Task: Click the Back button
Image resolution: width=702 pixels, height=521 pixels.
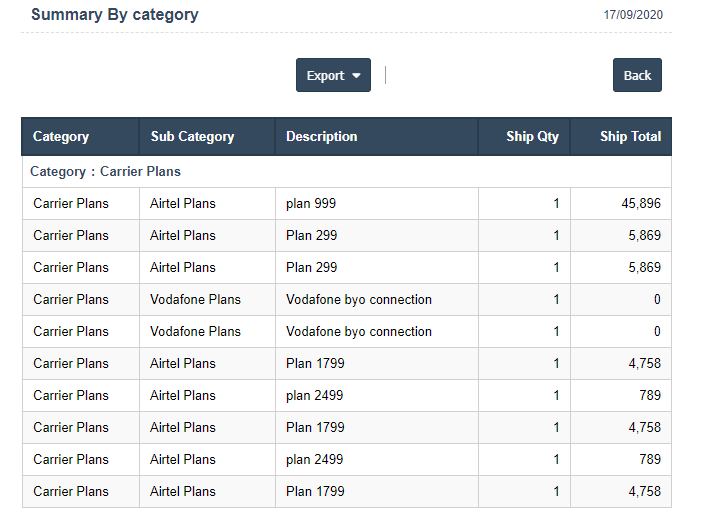Action: point(637,76)
